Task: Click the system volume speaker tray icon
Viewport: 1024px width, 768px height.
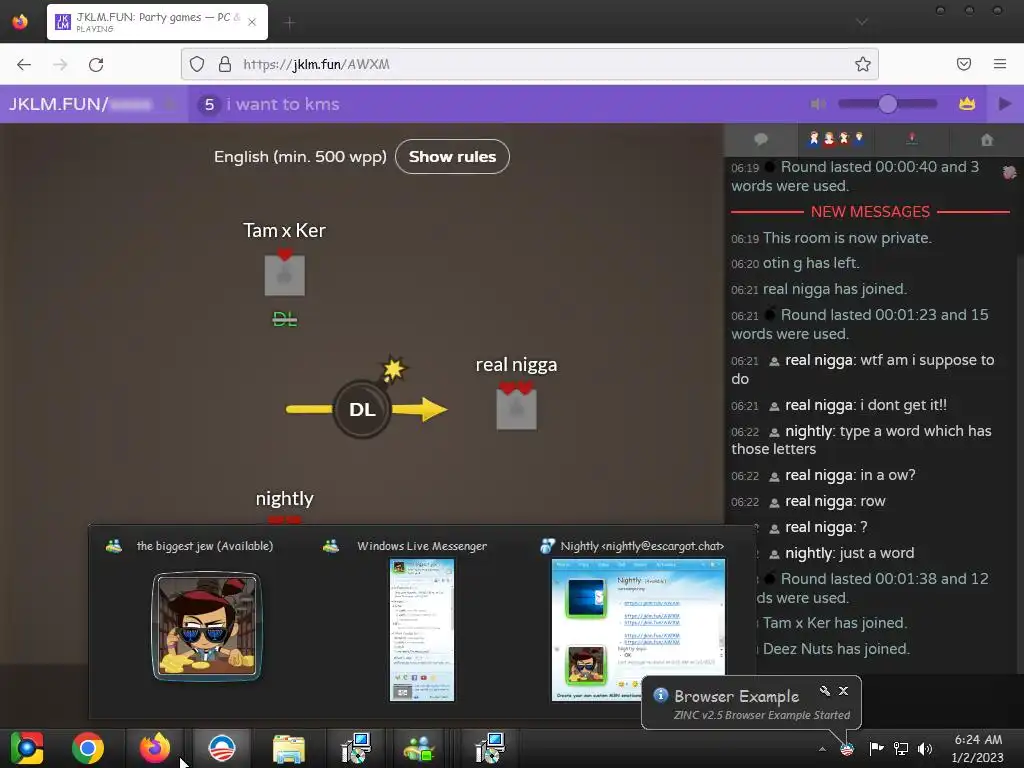Action: coord(925,749)
